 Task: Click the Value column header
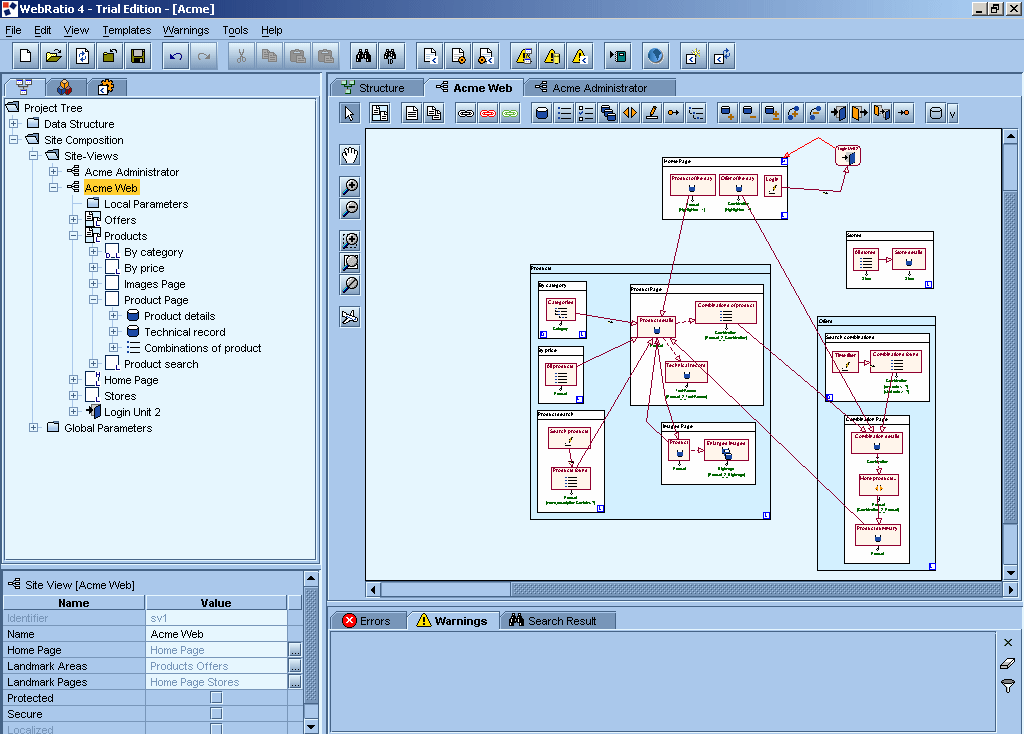(x=216, y=603)
